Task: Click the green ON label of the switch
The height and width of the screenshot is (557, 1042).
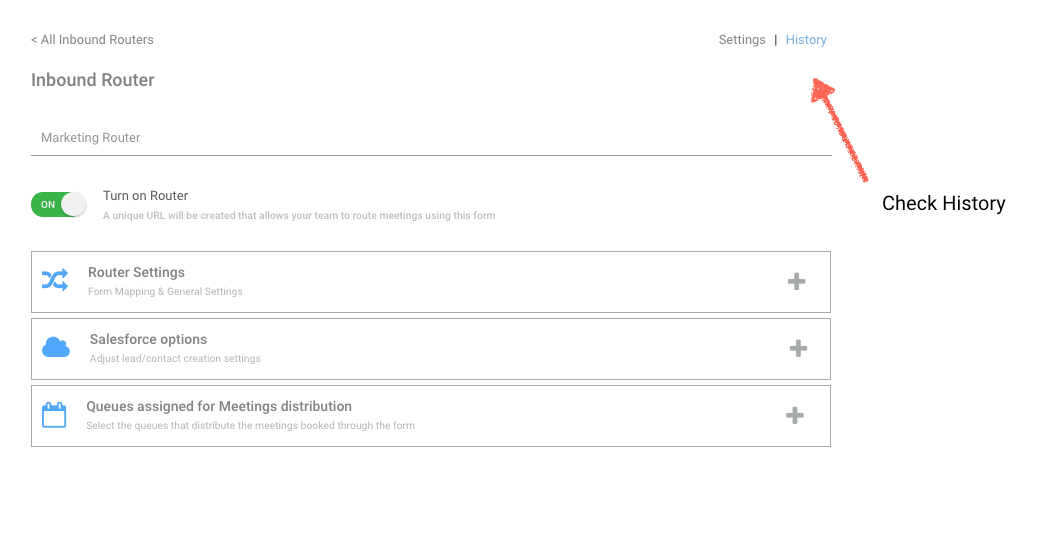Action: click(48, 205)
